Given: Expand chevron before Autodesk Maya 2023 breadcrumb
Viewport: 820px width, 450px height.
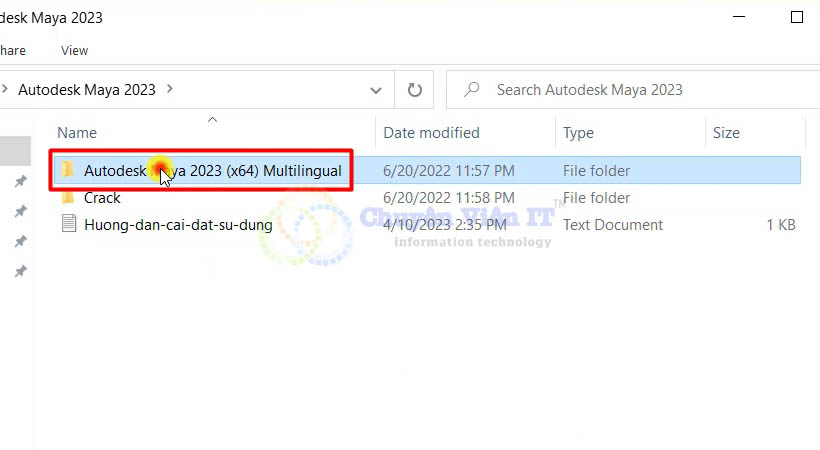Looking at the screenshot, I should tap(5, 89).
